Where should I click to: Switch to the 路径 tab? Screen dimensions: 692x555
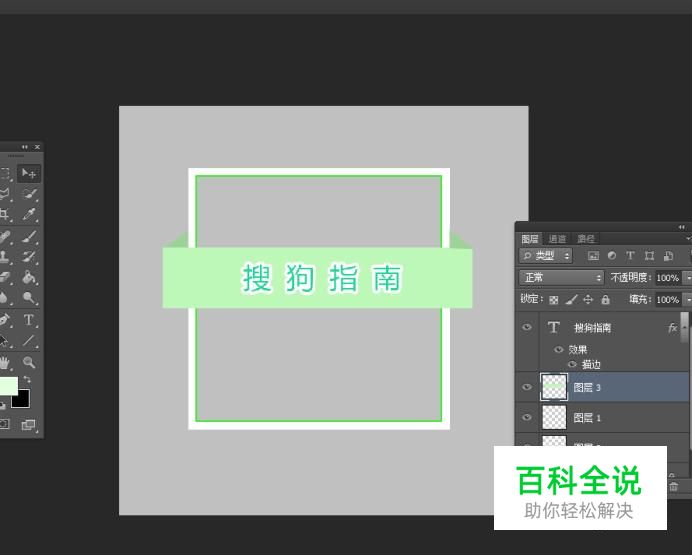tap(586, 239)
